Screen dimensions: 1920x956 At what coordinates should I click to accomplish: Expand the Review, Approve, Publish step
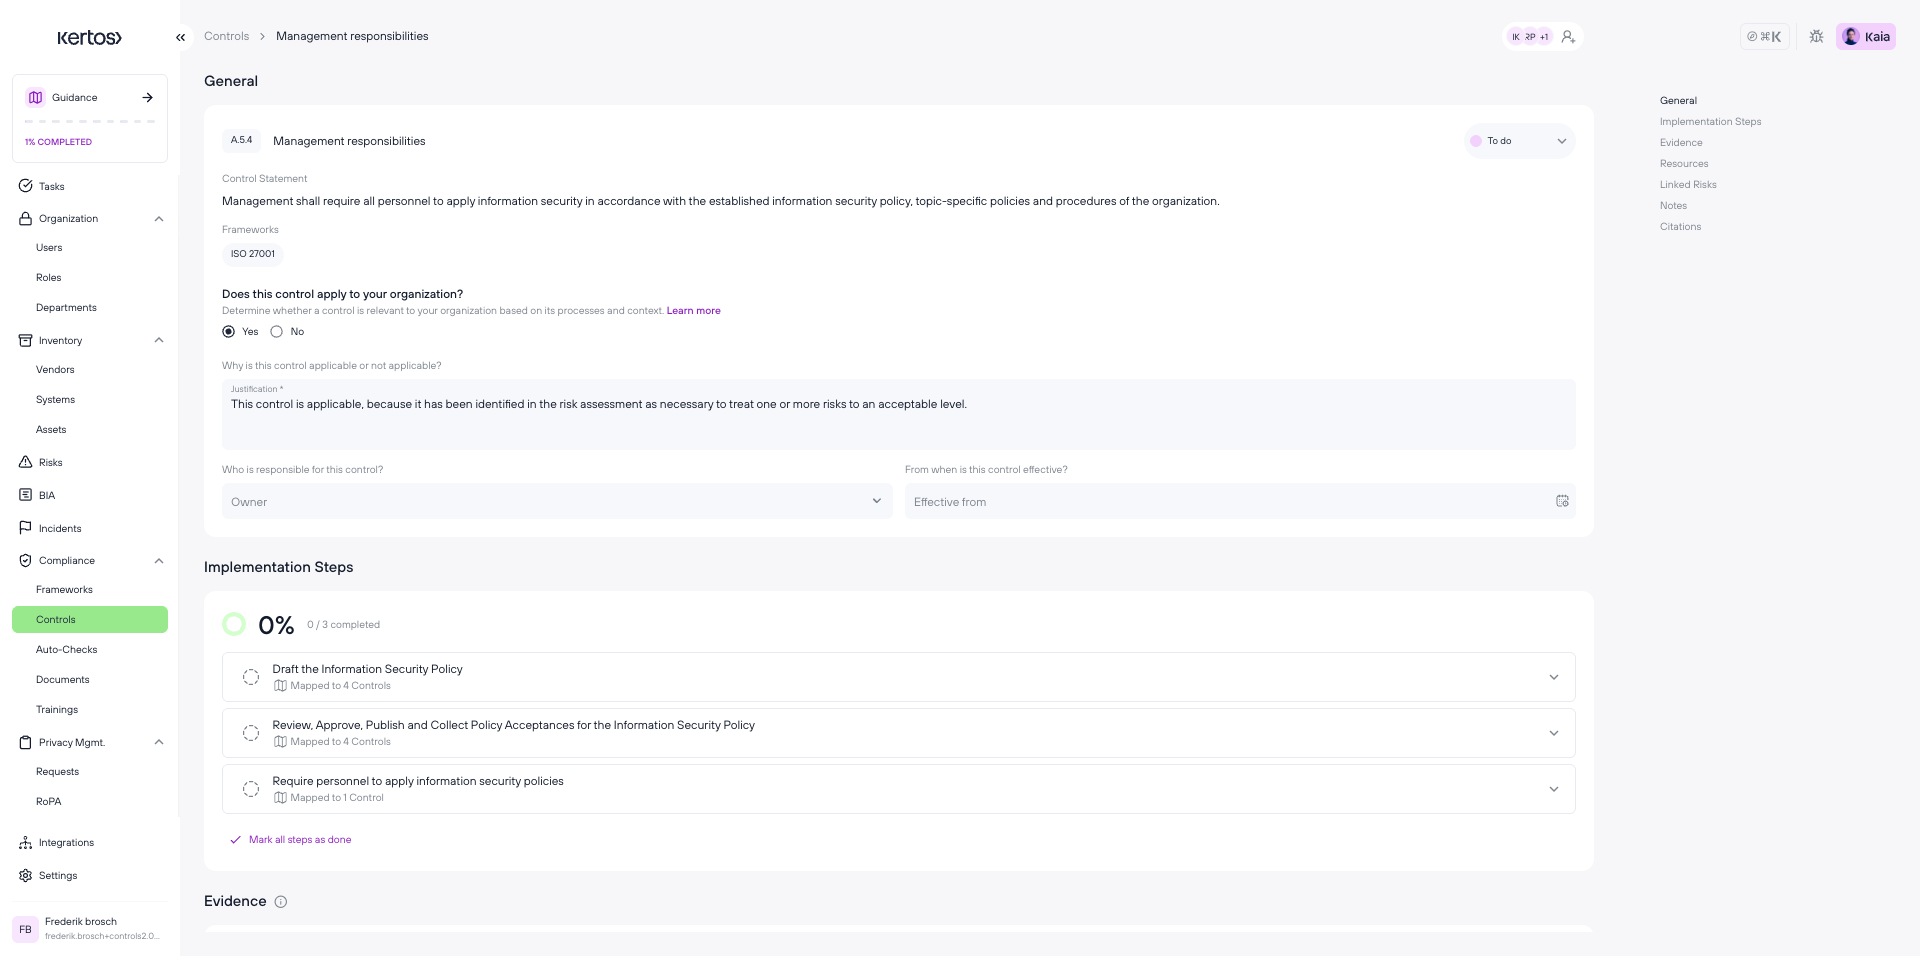[1553, 733]
